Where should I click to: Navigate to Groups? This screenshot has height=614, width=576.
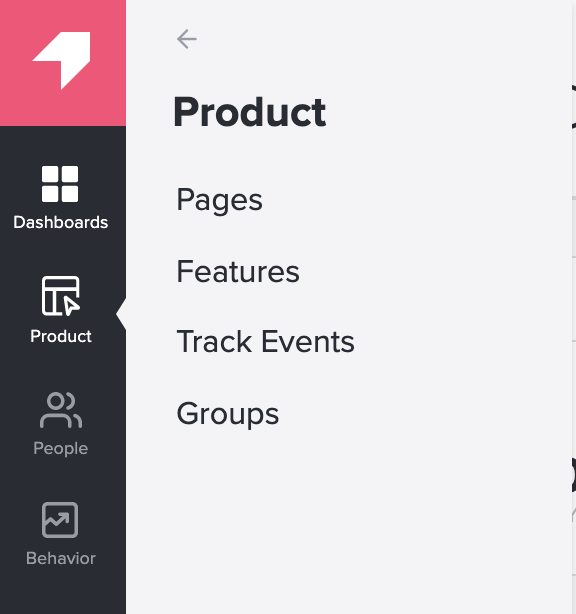tap(228, 414)
